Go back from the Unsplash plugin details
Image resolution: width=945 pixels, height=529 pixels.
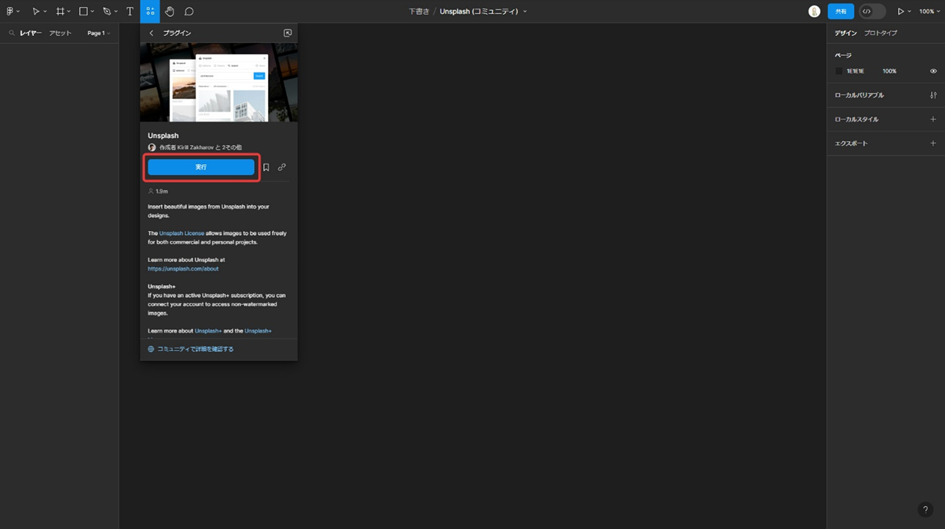151,33
